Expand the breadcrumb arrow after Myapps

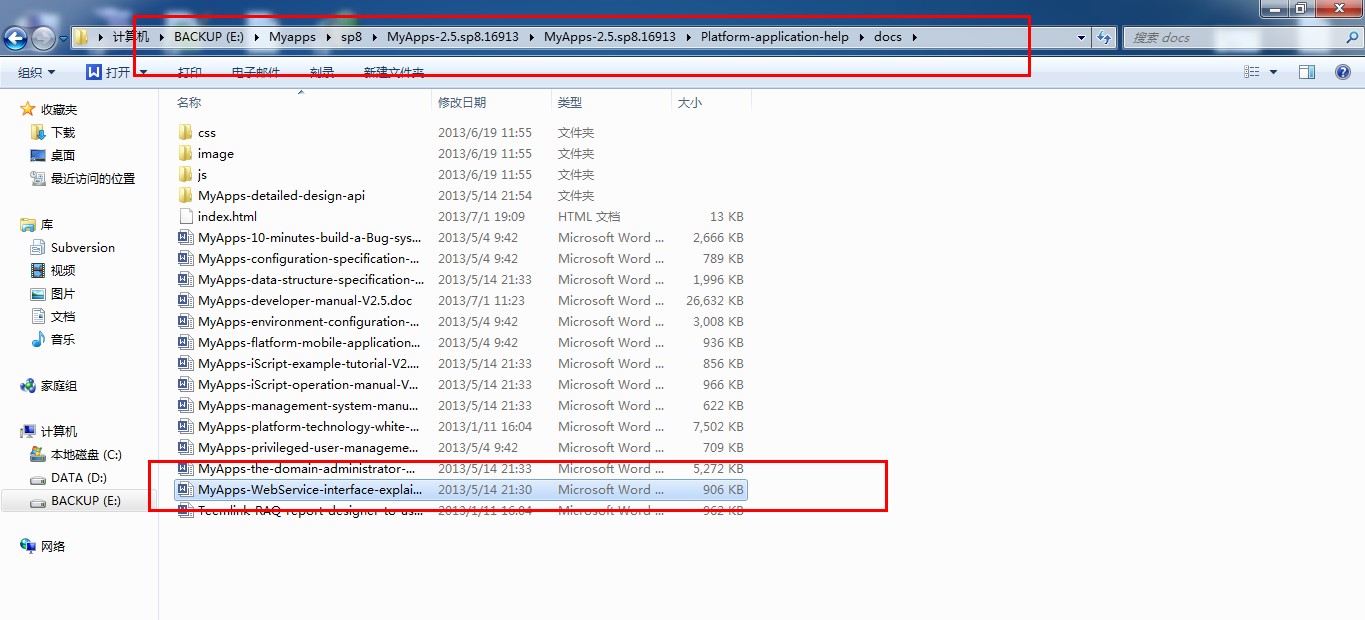pyautogui.click(x=327, y=37)
